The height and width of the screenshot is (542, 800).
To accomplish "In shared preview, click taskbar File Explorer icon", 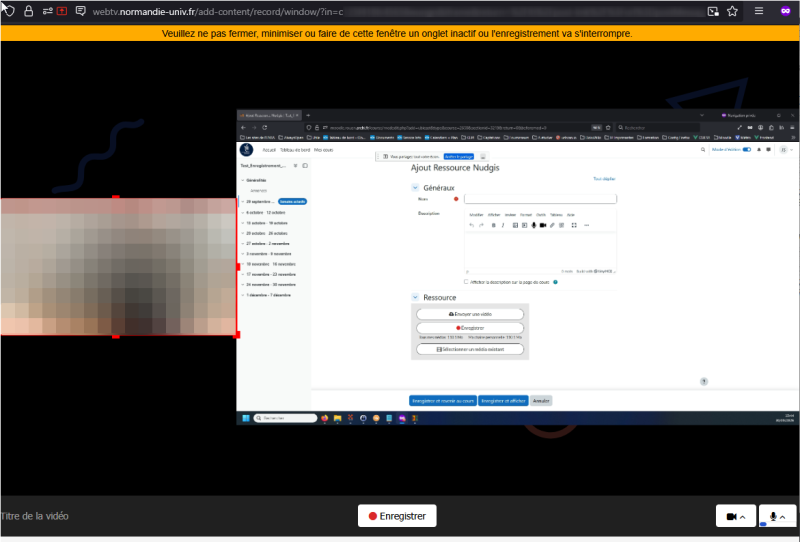I will pos(337,418).
